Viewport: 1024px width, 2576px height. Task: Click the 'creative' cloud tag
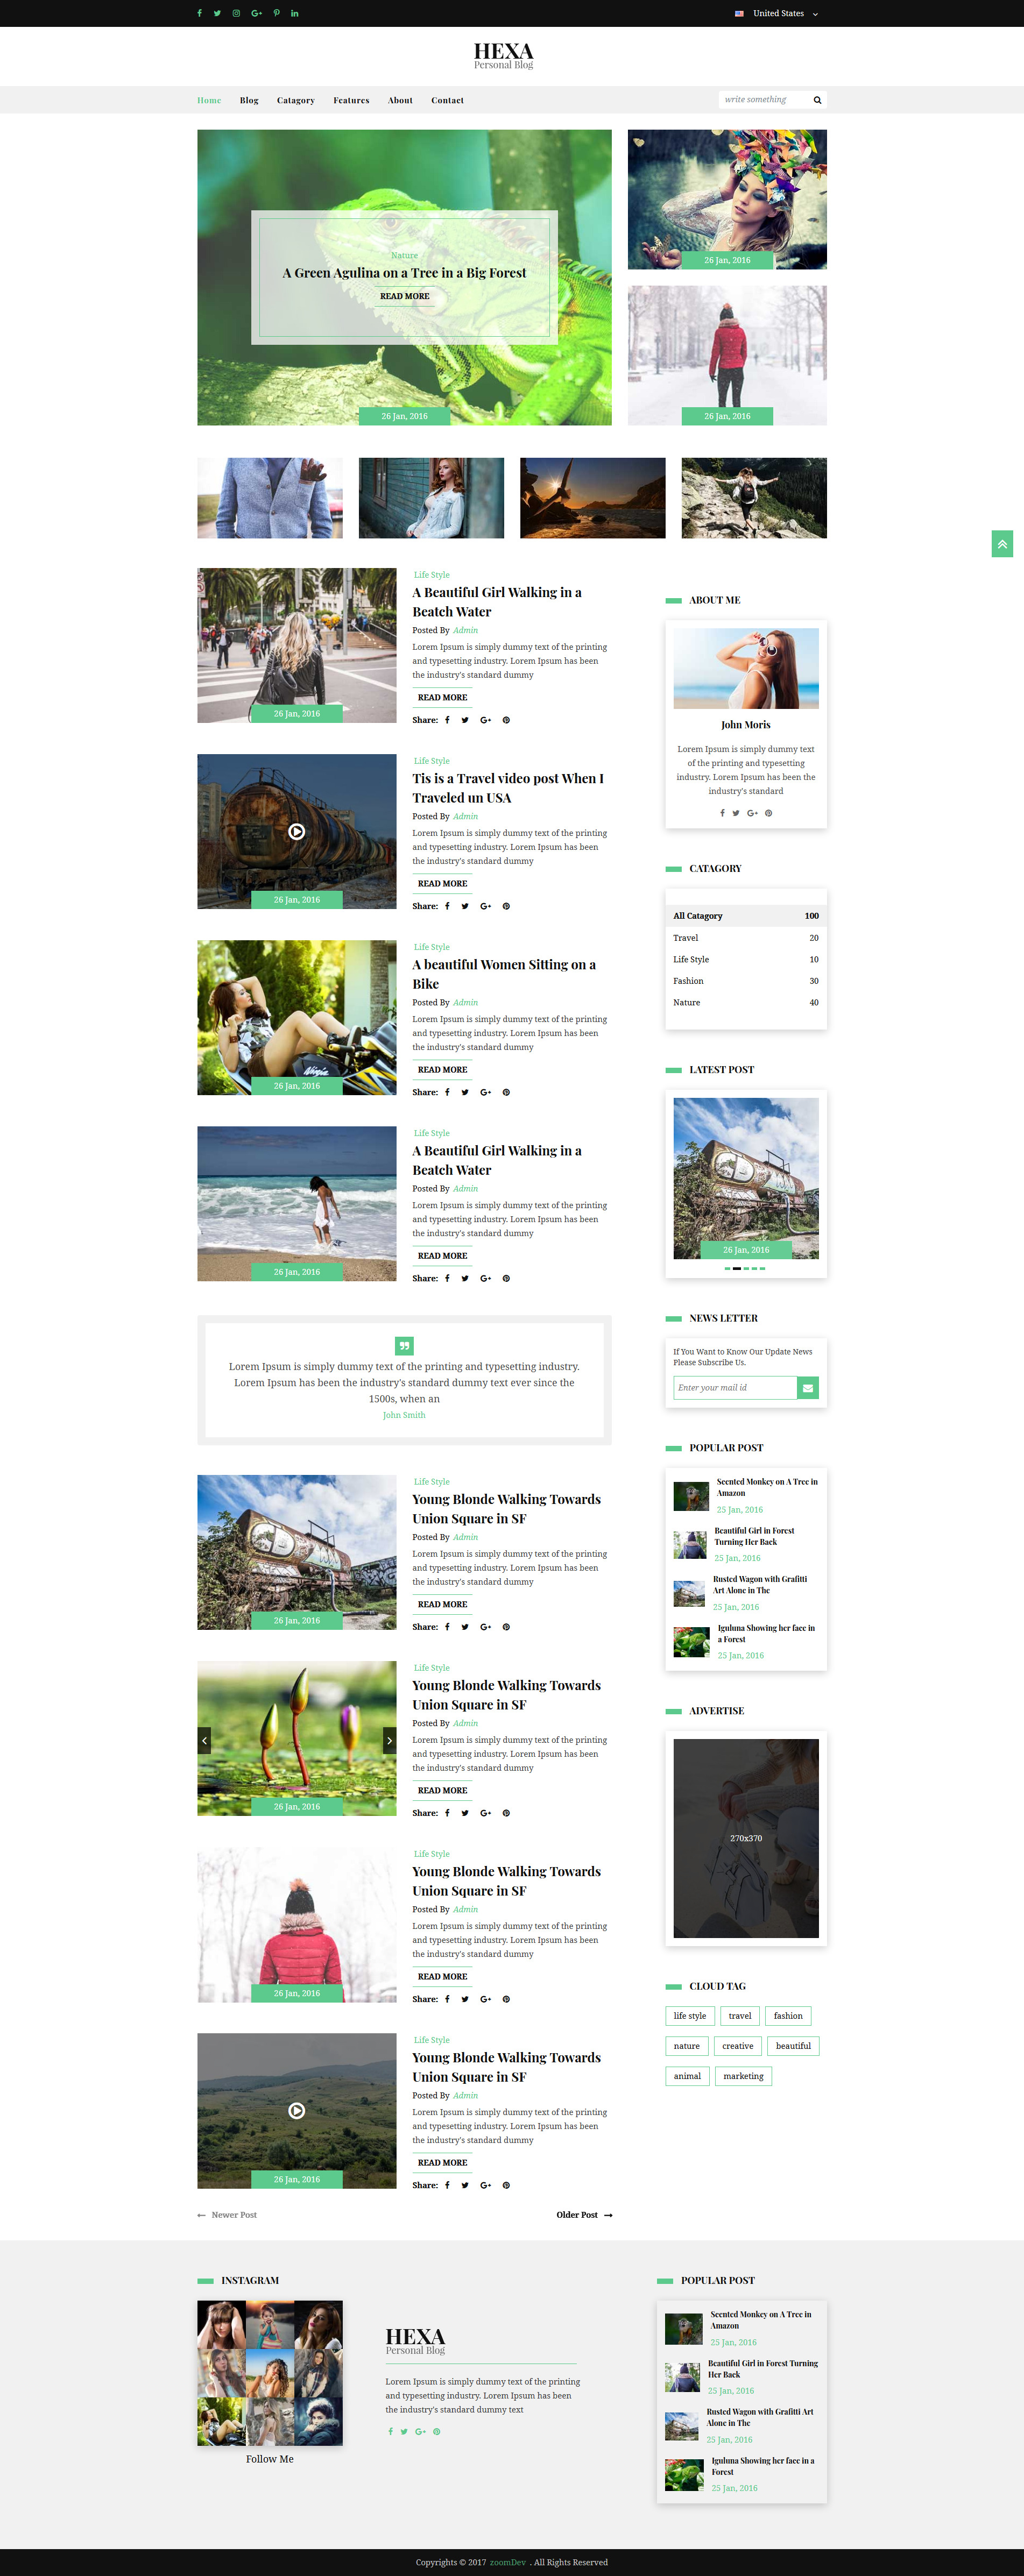pos(737,2046)
